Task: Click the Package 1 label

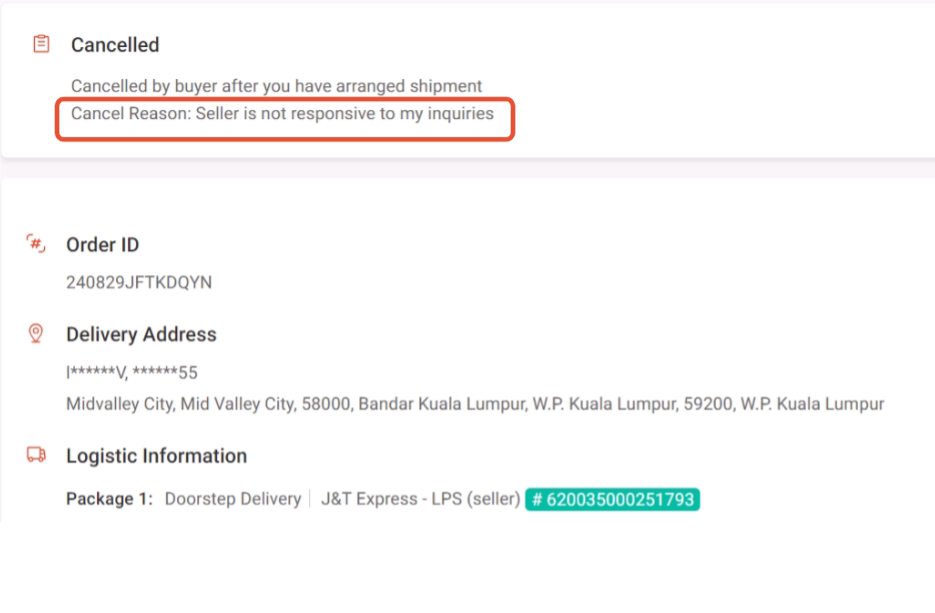Action: point(109,499)
